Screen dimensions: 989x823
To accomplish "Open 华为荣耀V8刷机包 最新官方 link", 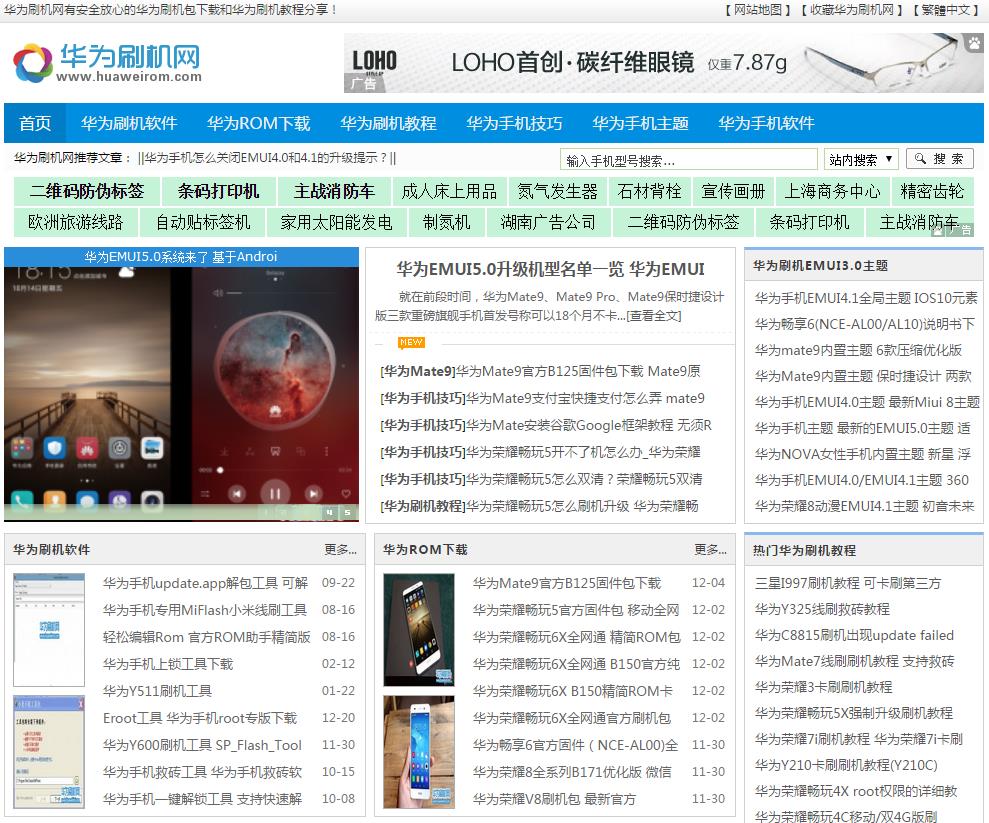I will pyautogui.click(x=554, y=798).
